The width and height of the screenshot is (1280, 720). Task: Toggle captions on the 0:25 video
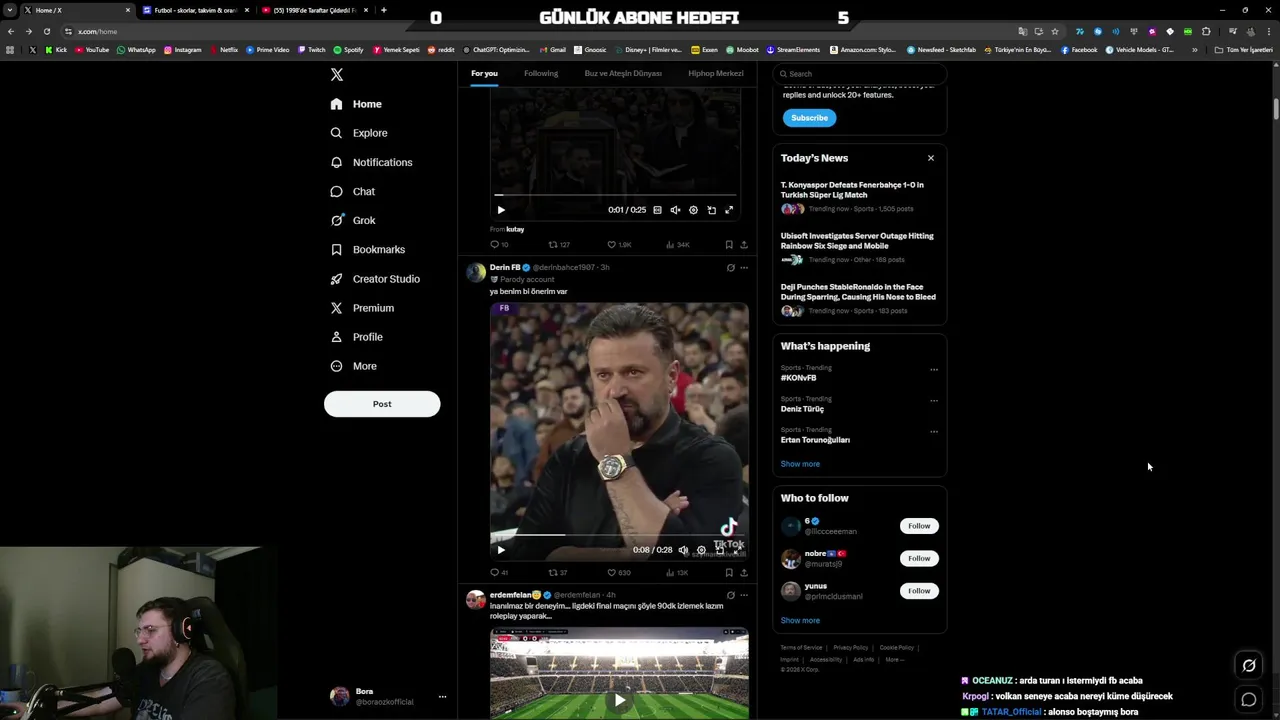[x=657, y=210]
